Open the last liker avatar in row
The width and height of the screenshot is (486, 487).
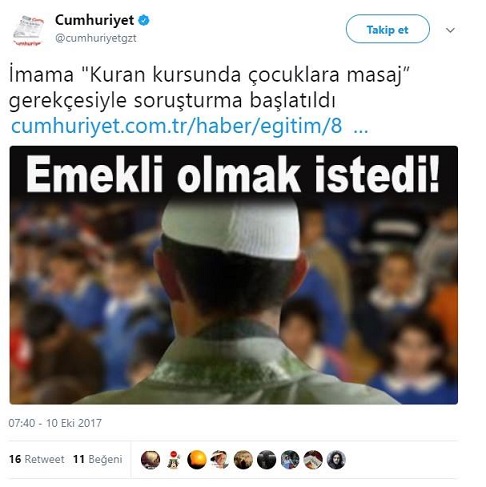coord(336,460)
